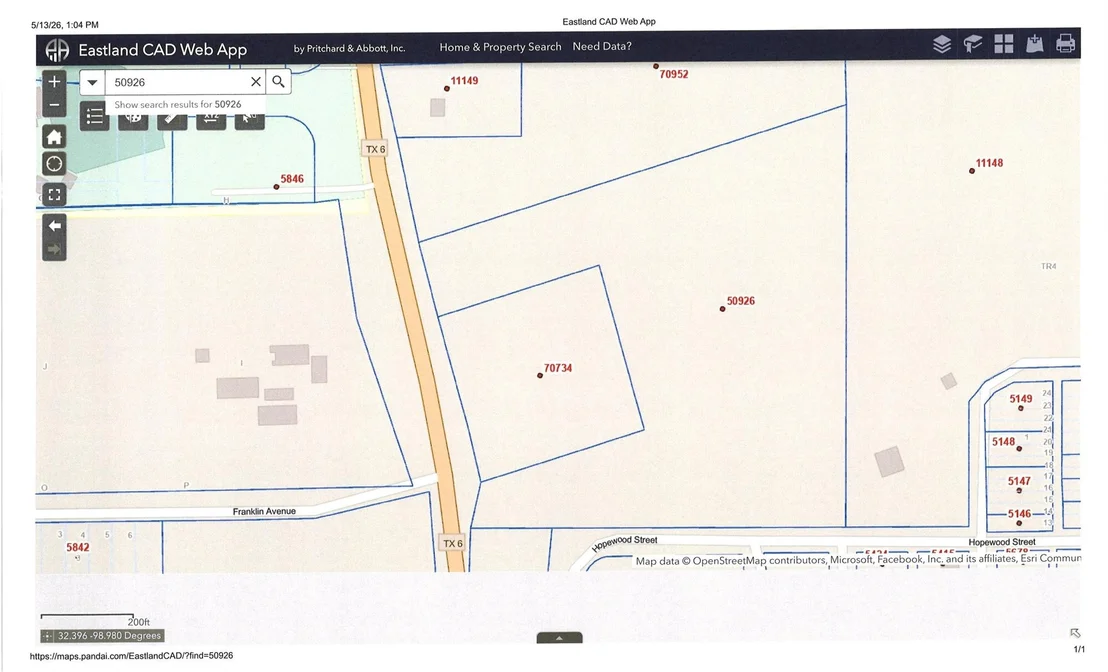
Task: Clear the 50926 search text
Action: [256, 82]
